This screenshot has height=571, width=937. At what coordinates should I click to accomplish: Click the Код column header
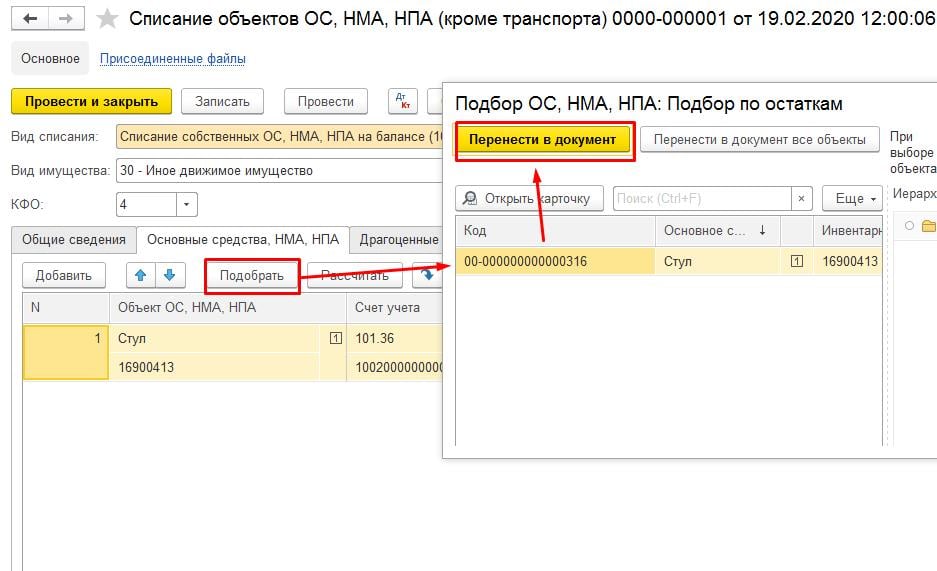click(555, 231)
